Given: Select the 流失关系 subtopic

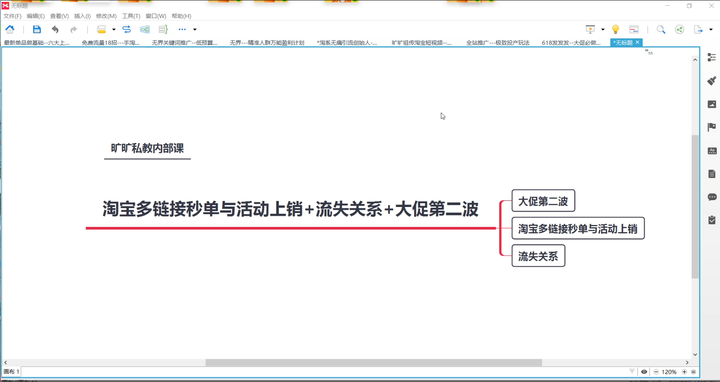Looking at the screenshot, I should 538,256.
